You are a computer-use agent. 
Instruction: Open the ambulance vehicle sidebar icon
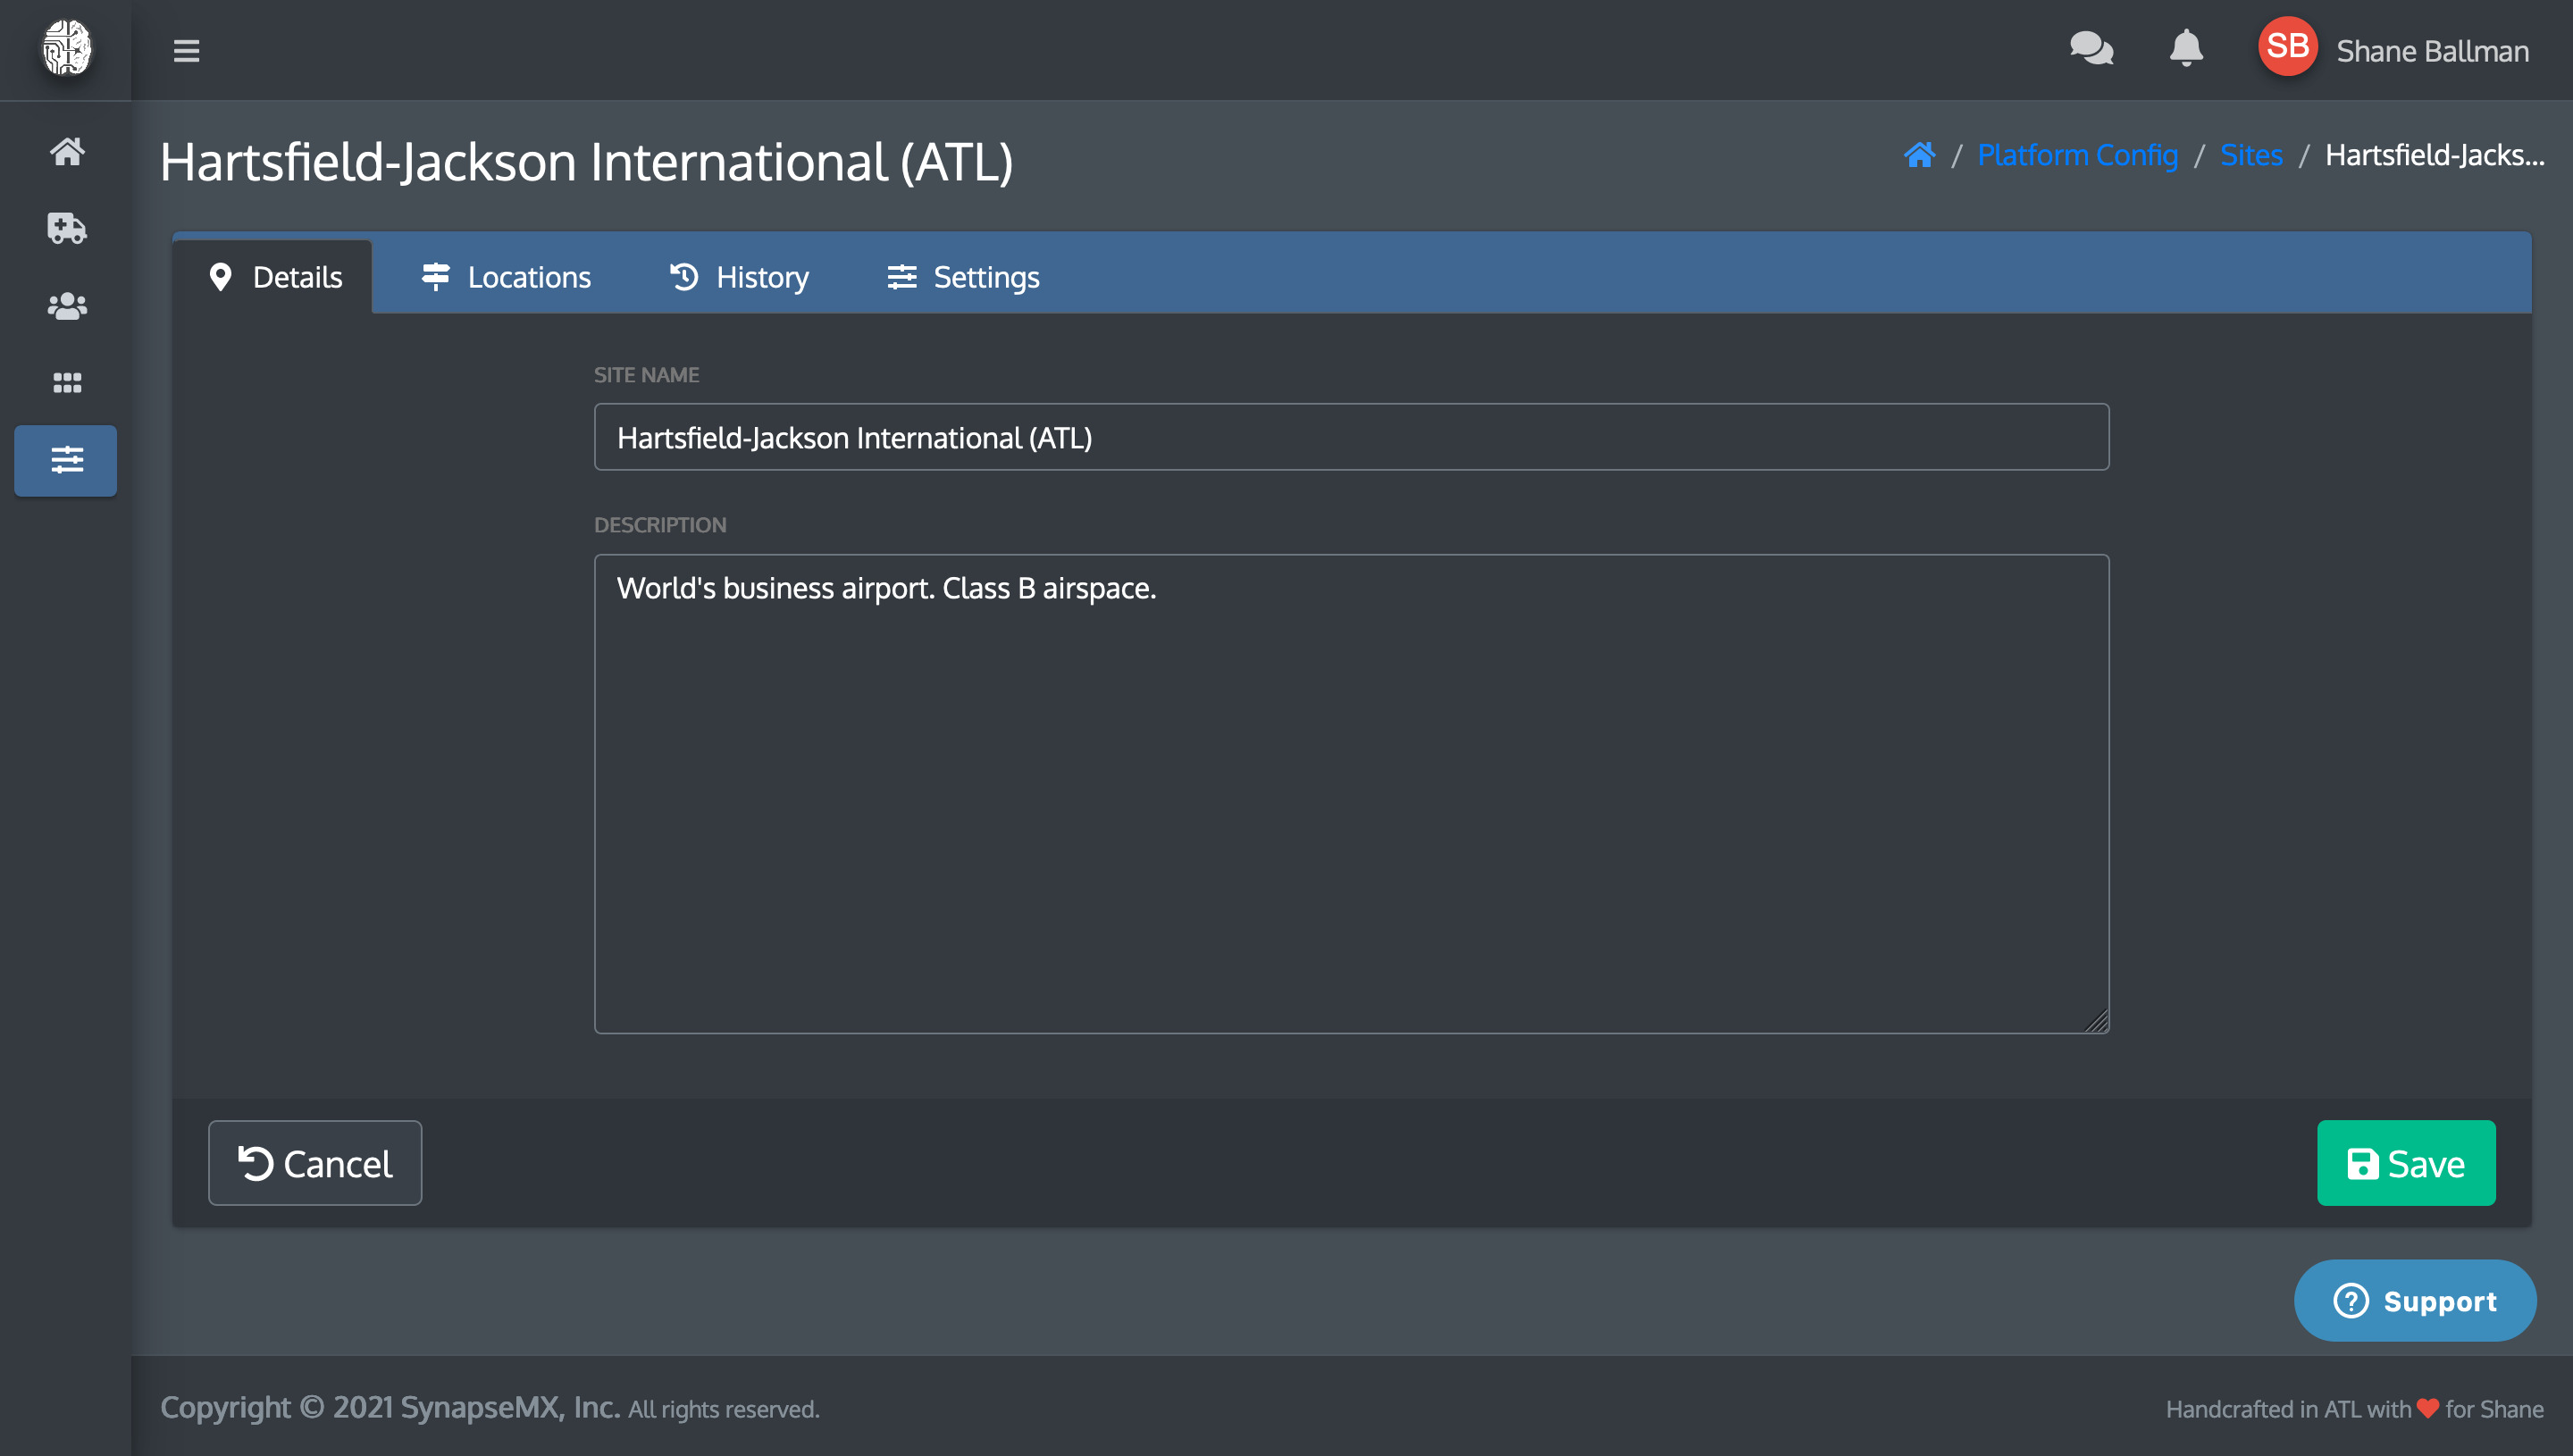pos(67,228)
